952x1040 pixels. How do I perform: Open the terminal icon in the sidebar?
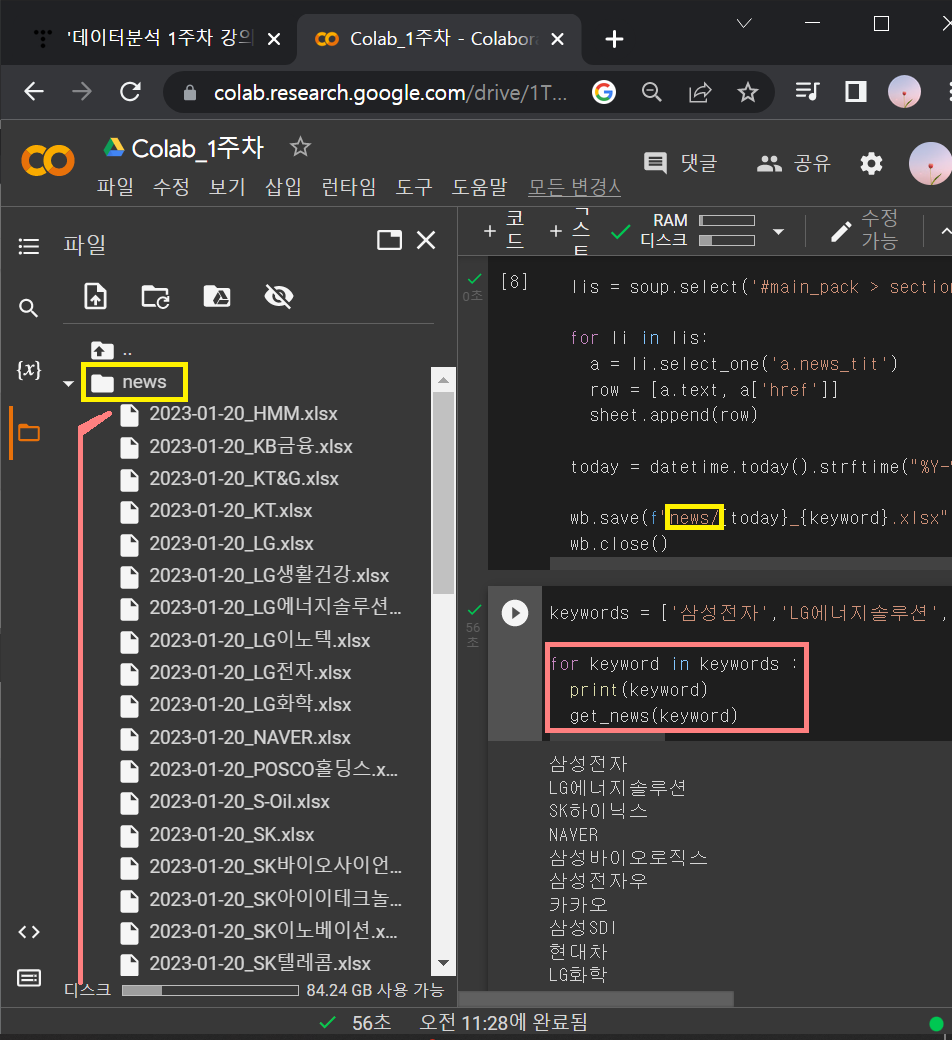click(x=29, y=978)
